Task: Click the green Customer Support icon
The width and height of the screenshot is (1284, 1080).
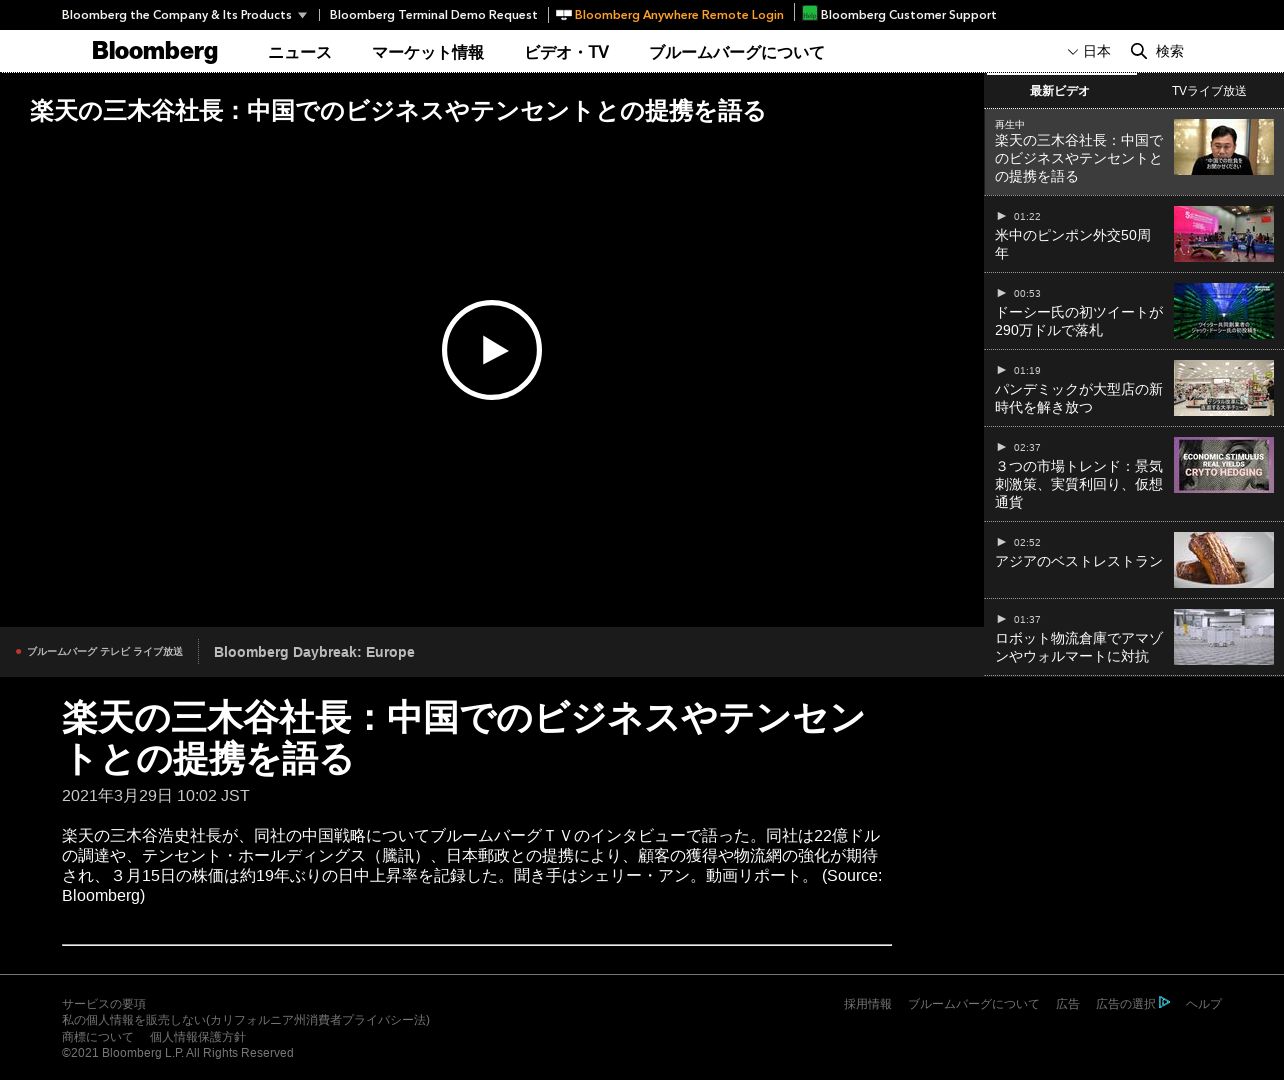Action: point(810,13)
